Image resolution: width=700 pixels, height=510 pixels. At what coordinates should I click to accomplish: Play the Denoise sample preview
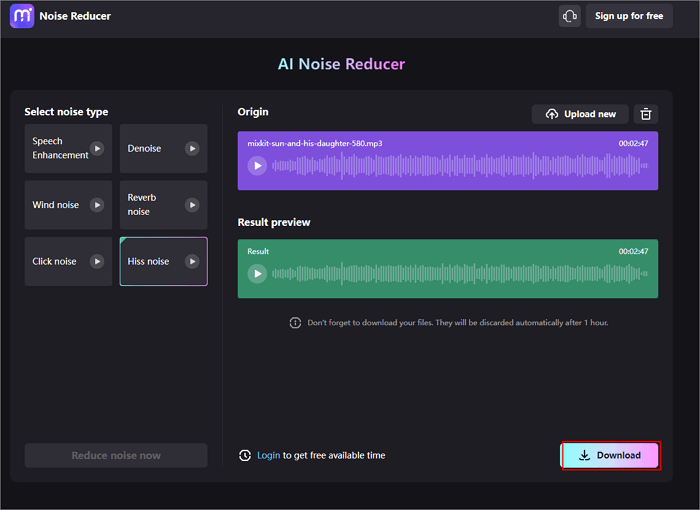pyautogui.click(x=192, y=149)
